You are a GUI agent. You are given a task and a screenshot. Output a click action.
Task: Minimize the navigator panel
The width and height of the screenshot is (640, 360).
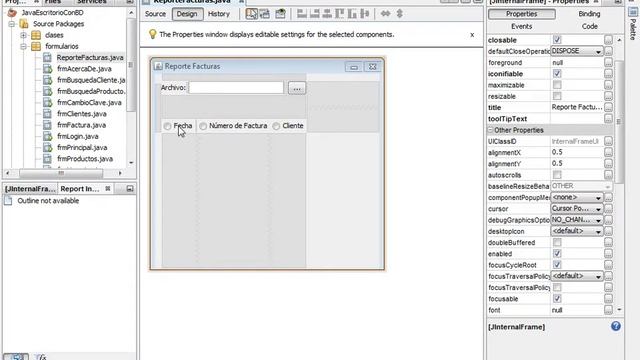(130, 189)
